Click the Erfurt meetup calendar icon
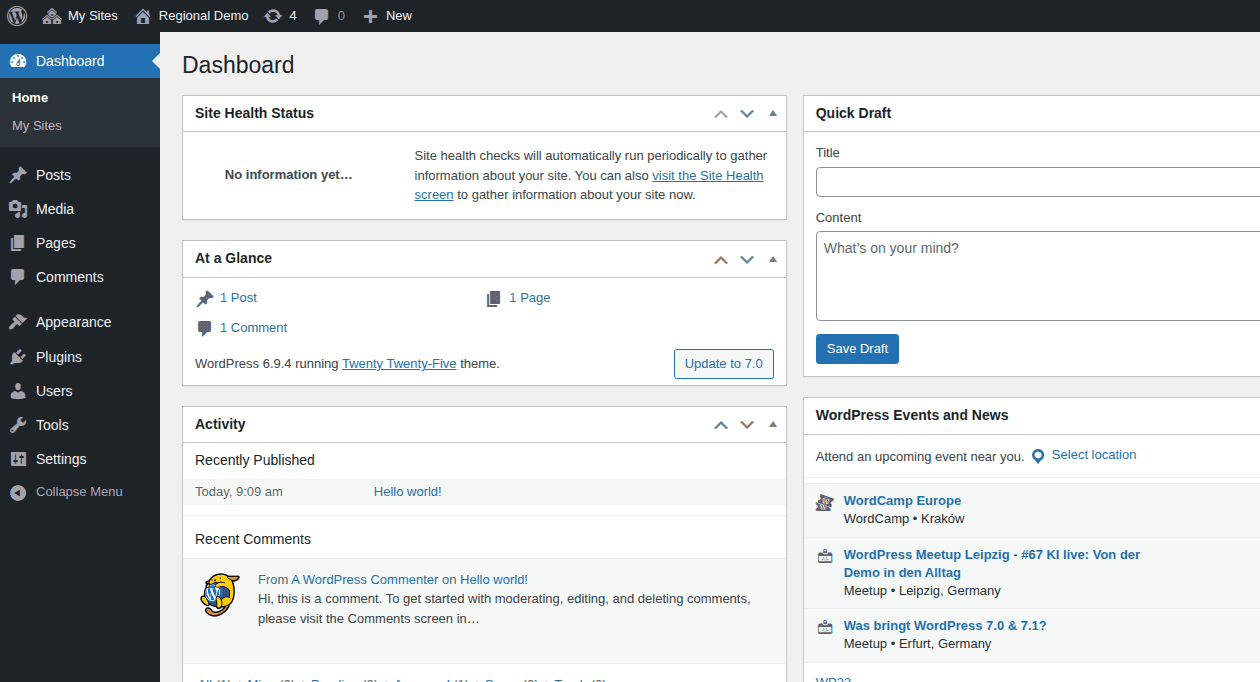The height and width of the screenshot is (682, 1260). (825, 627)
